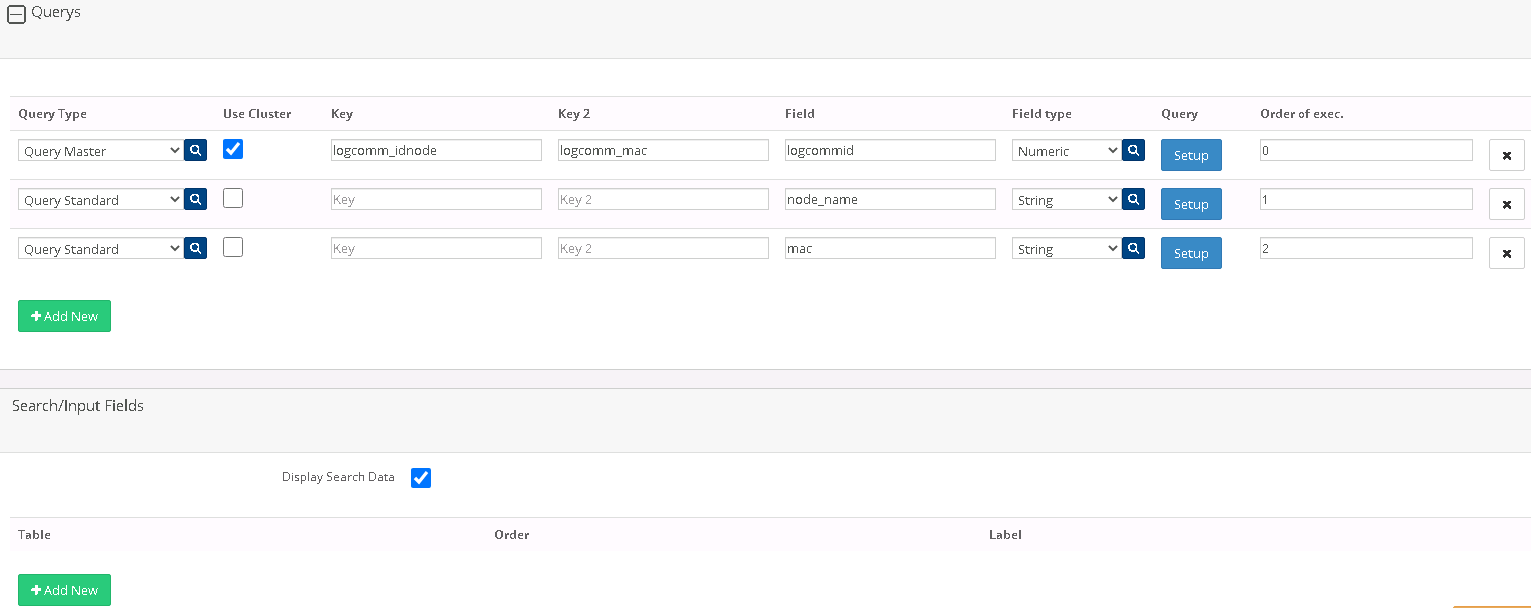
Task: Click search icon beside Numeric field type
Action: tap(1133, 150)
